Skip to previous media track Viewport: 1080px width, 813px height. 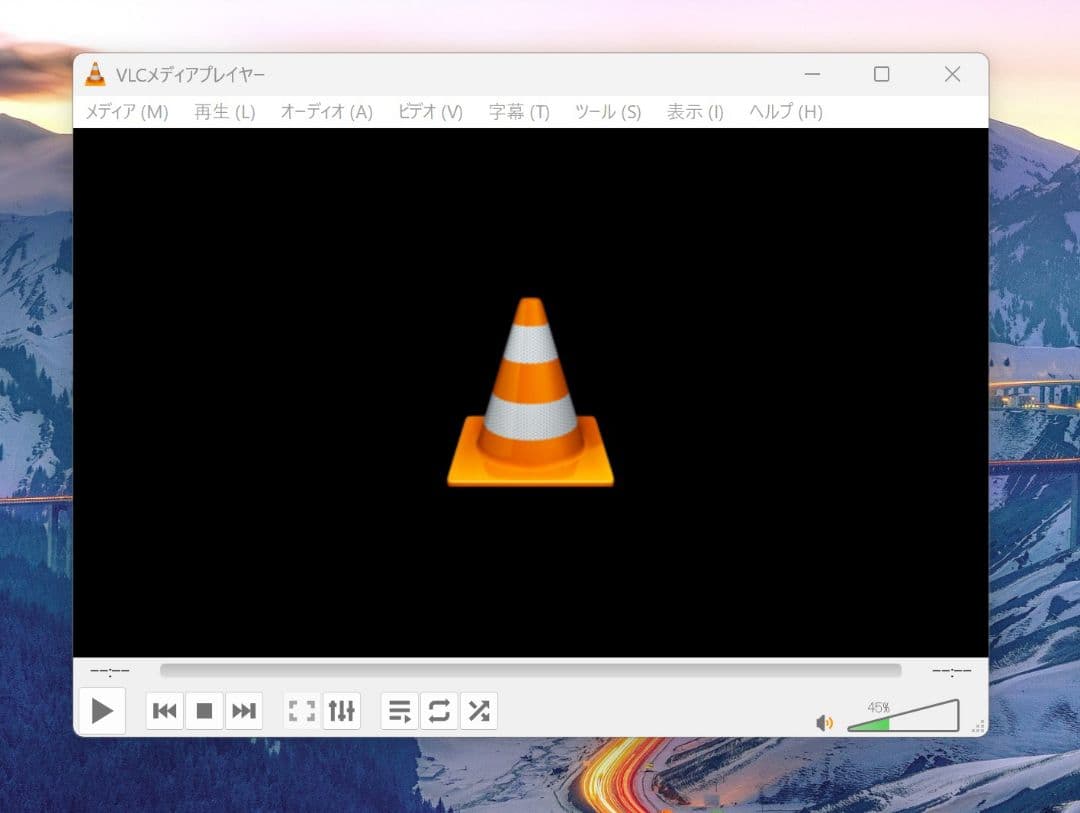point(165,711)
